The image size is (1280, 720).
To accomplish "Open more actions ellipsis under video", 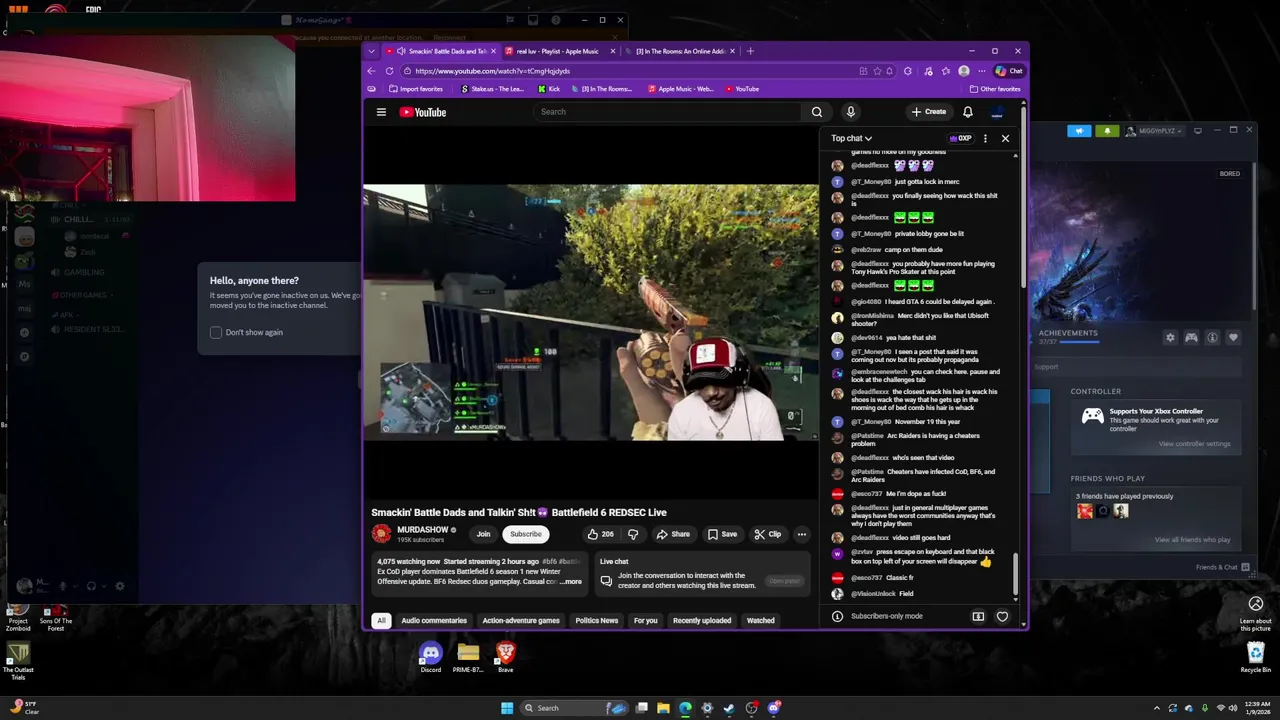I will pyautogui.click(x=801, y=534).
